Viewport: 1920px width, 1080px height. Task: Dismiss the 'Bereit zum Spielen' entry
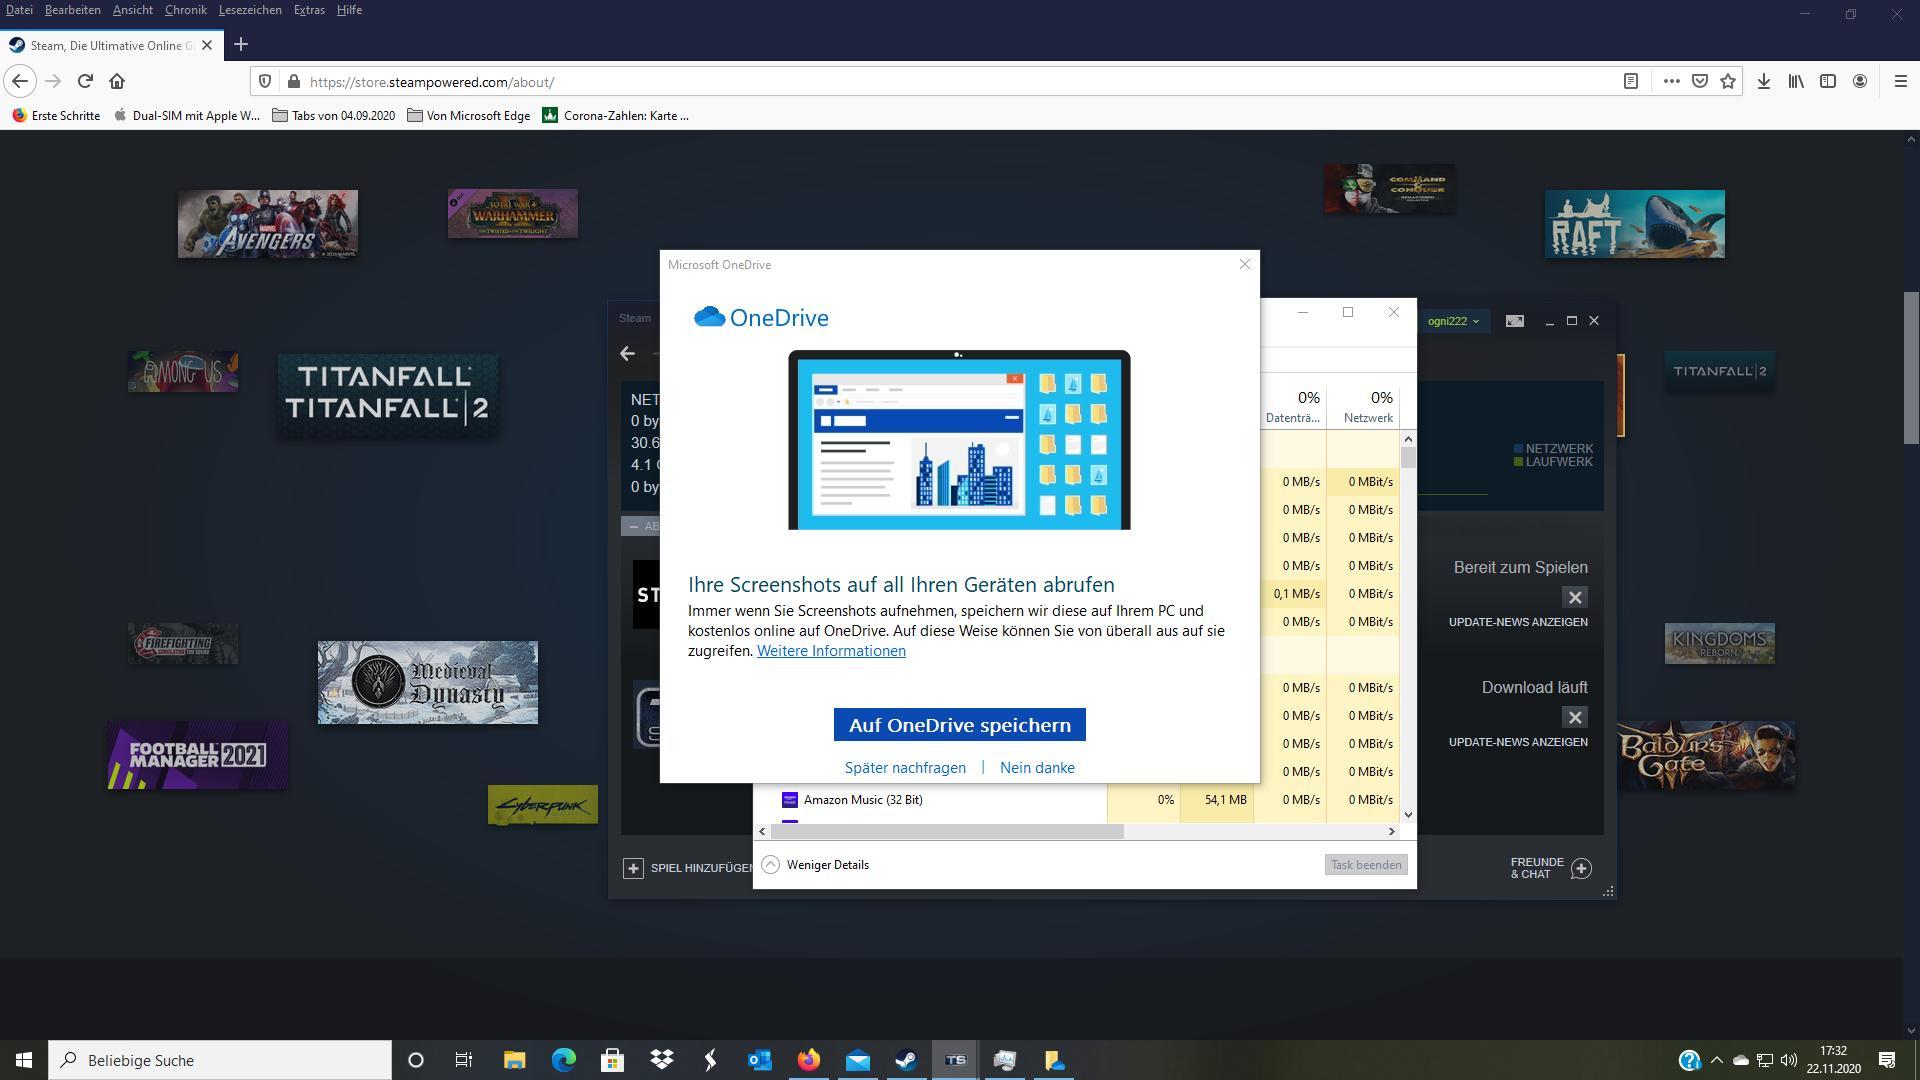[x=1575, y=598]
